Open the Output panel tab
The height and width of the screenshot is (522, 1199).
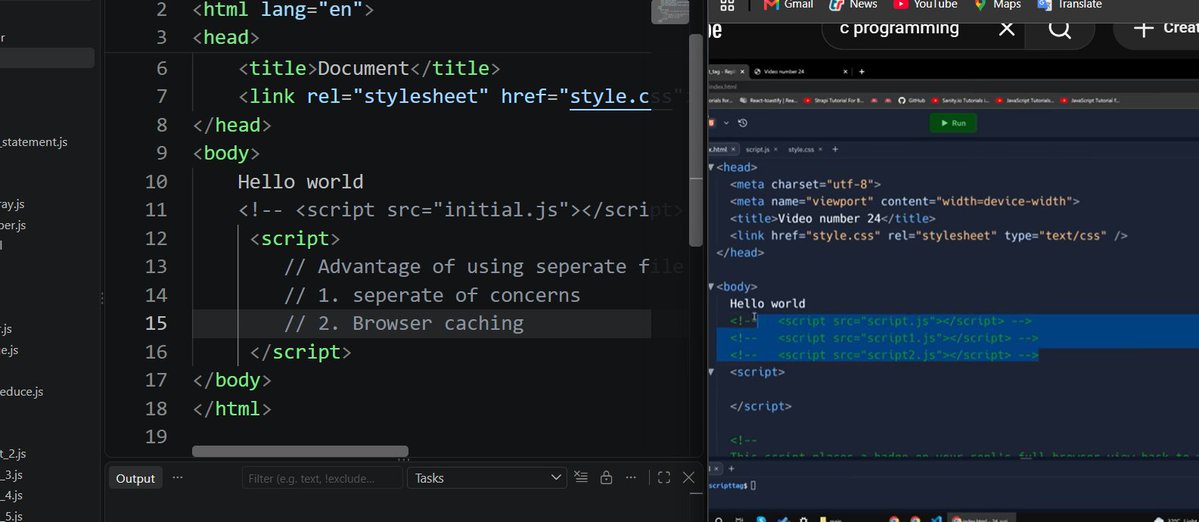coord(135,478)
